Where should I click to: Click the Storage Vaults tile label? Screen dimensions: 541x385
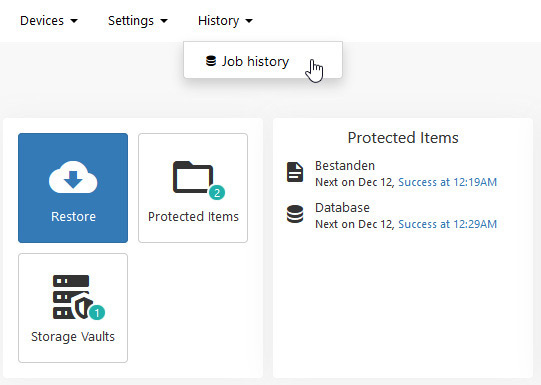tap(73, 337)
